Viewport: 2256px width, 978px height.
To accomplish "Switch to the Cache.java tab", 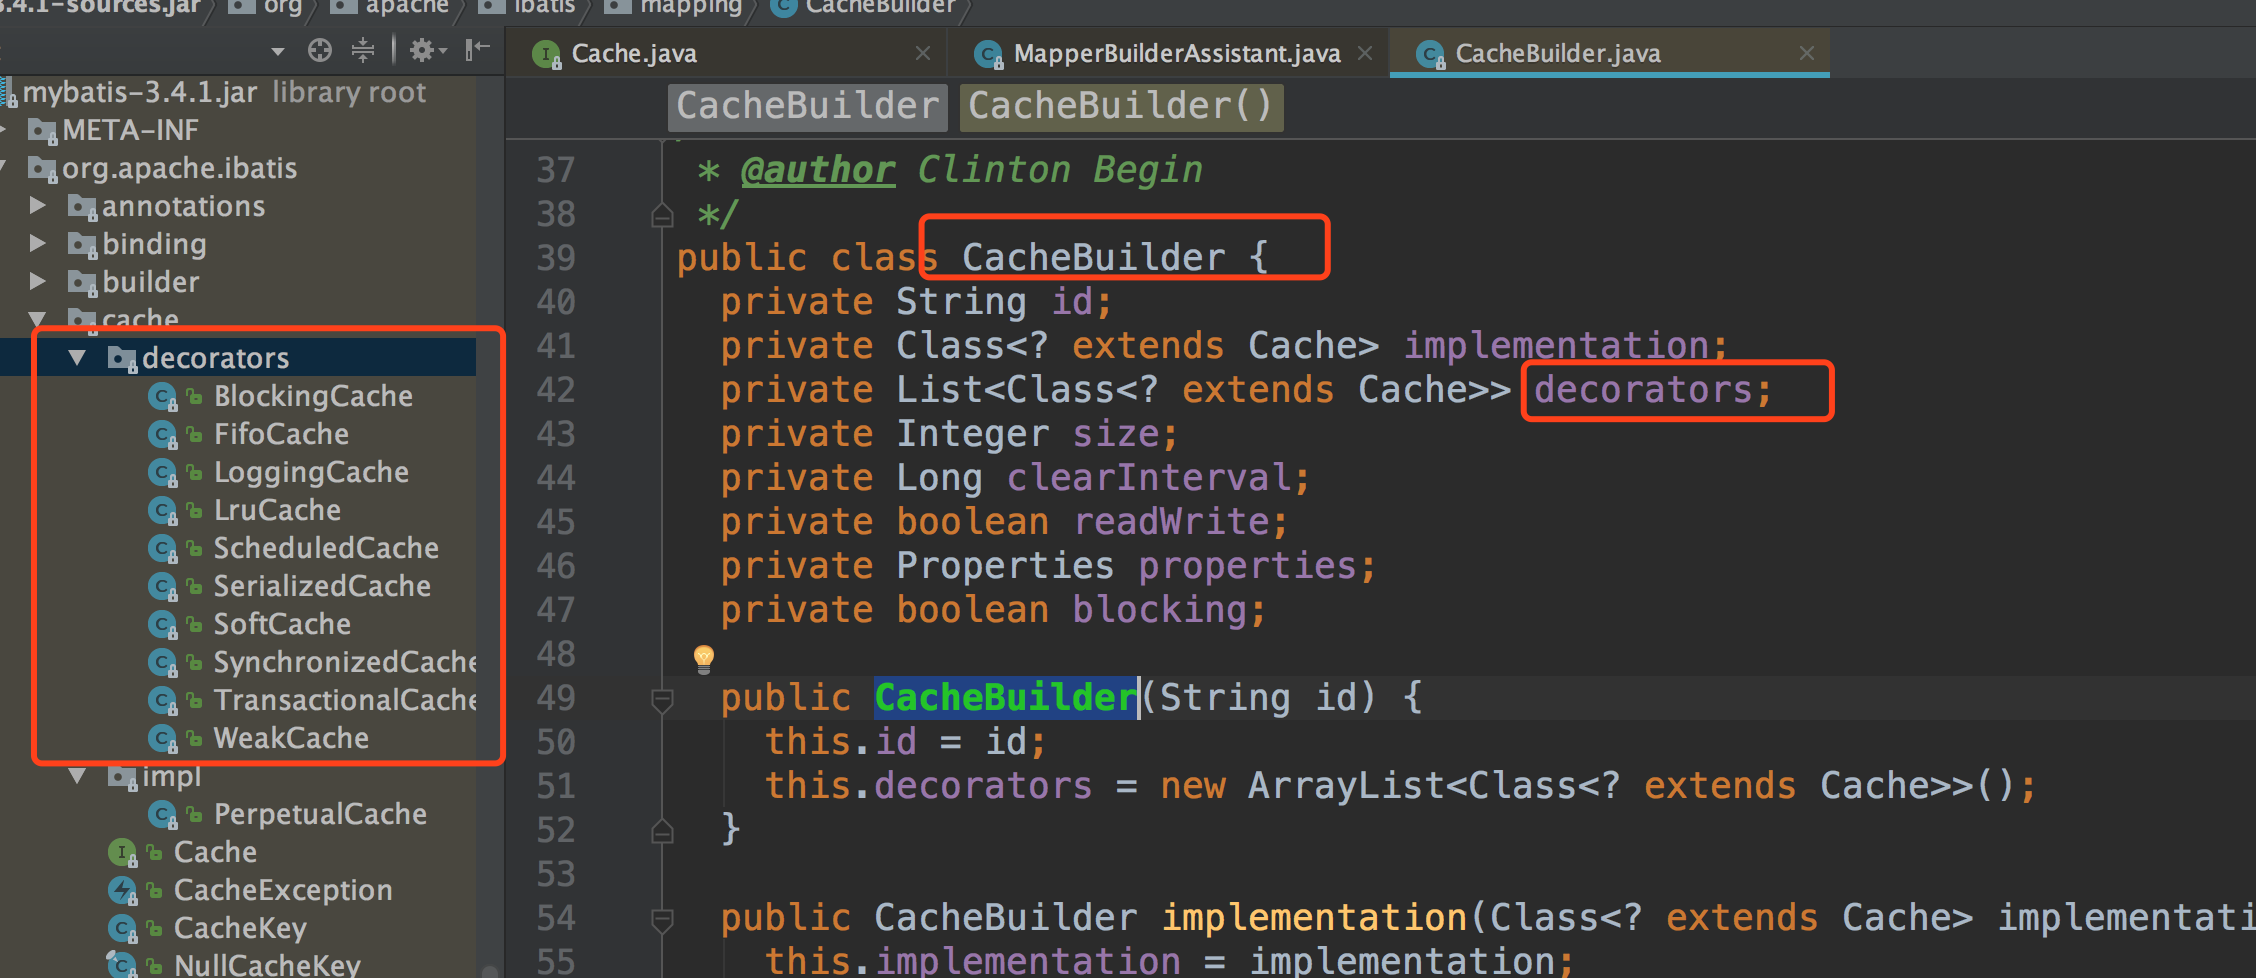I will click(x=728, y=53).
